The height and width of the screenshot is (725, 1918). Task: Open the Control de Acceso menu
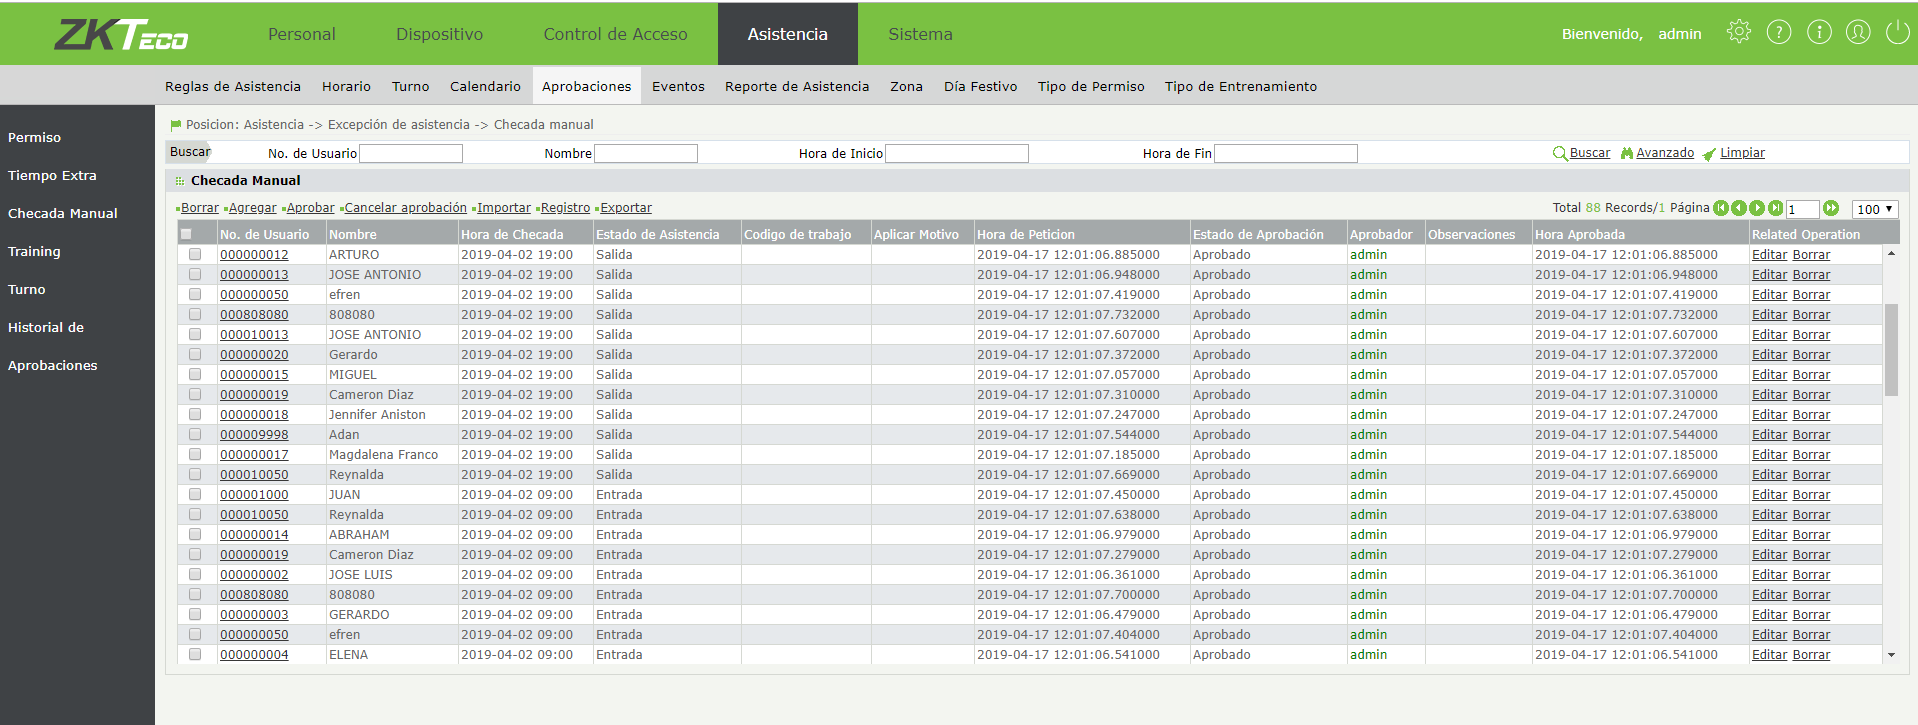(x=615, y=34)
